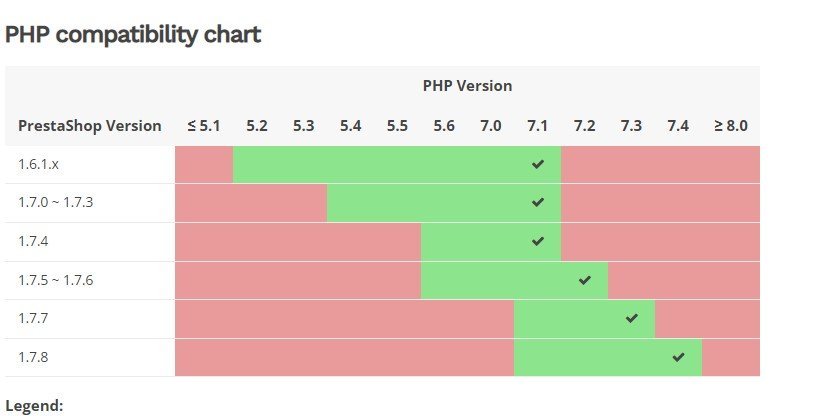Click the '7.0' PHP version header
The image size is (821, 416).
491,126
